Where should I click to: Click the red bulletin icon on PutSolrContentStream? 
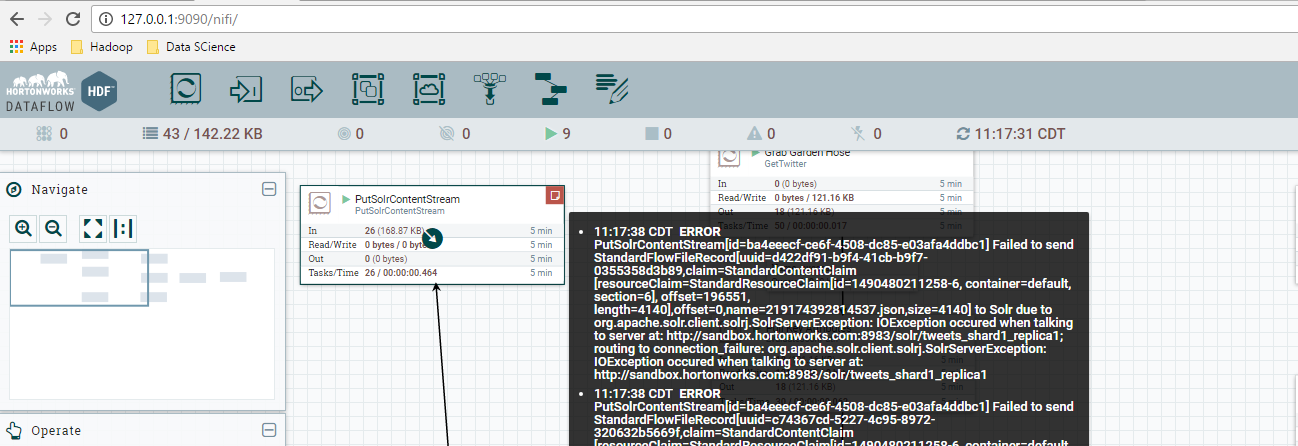click(x=554, y=194)
